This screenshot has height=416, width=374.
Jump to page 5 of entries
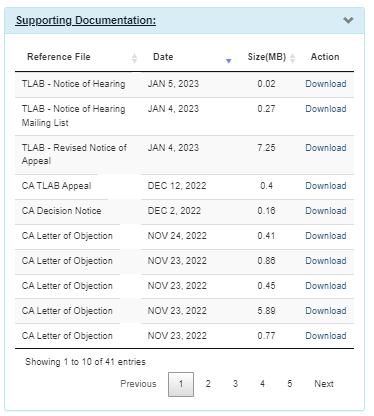tap(290, 384)
